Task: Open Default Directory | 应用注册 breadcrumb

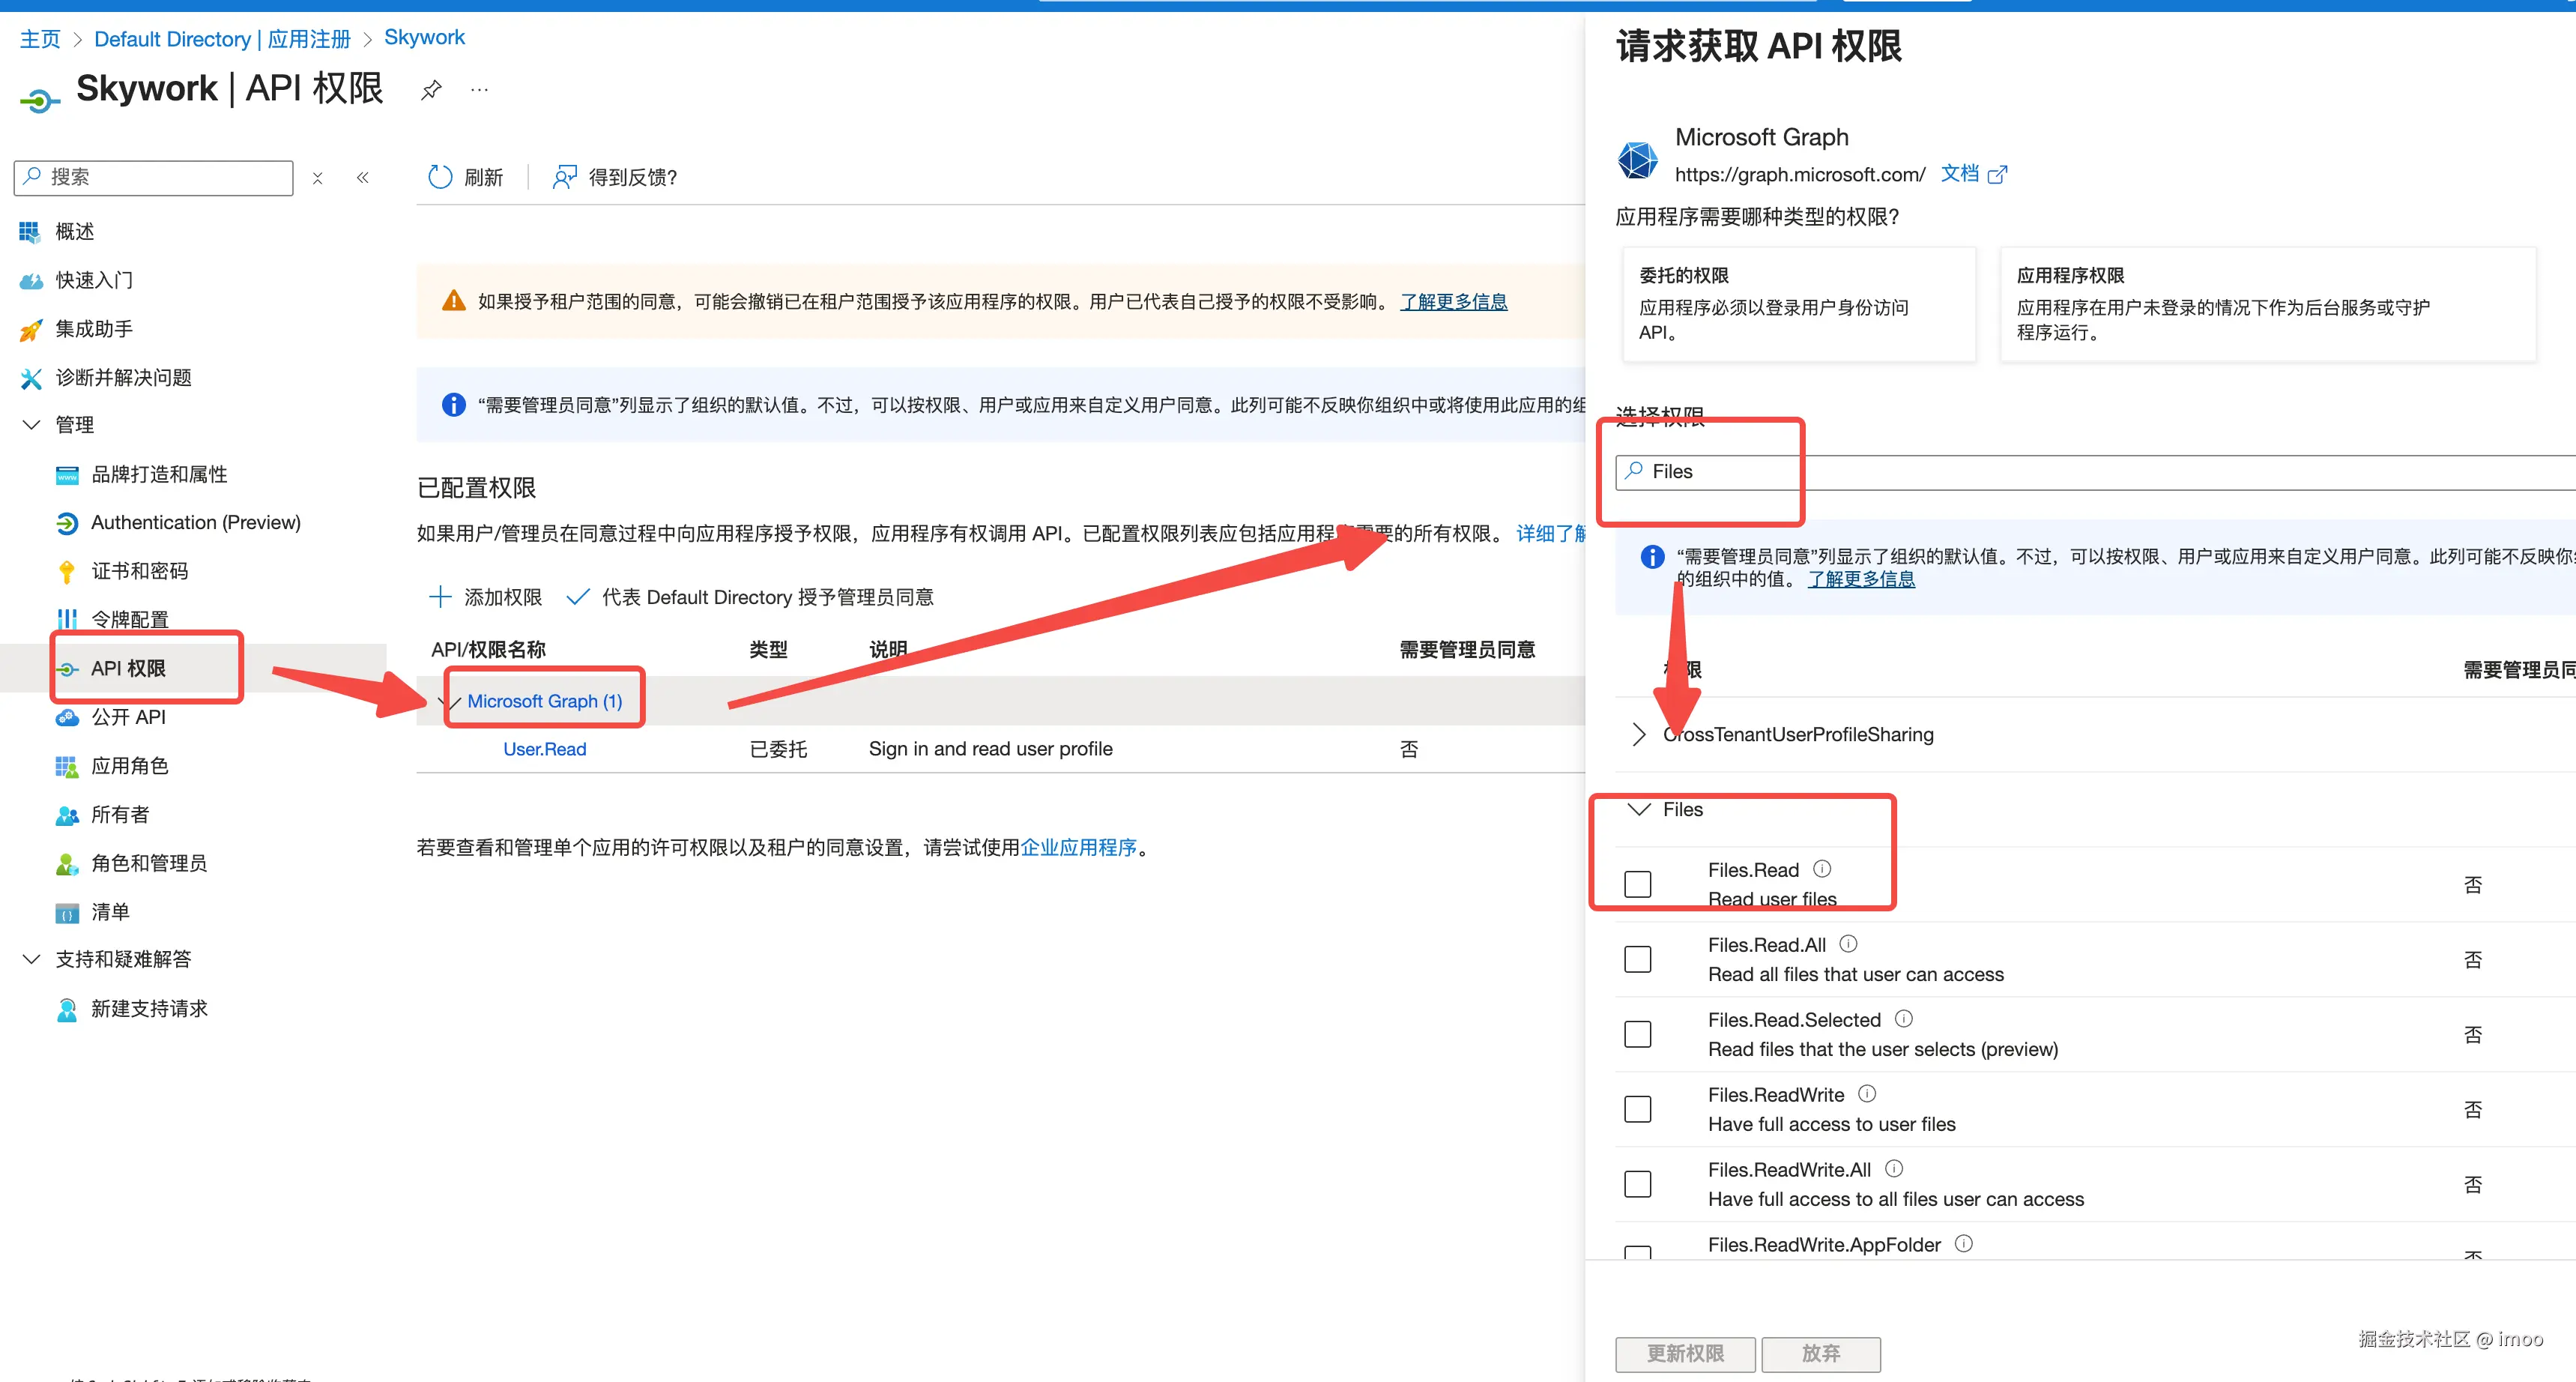Action: (222, 39)
